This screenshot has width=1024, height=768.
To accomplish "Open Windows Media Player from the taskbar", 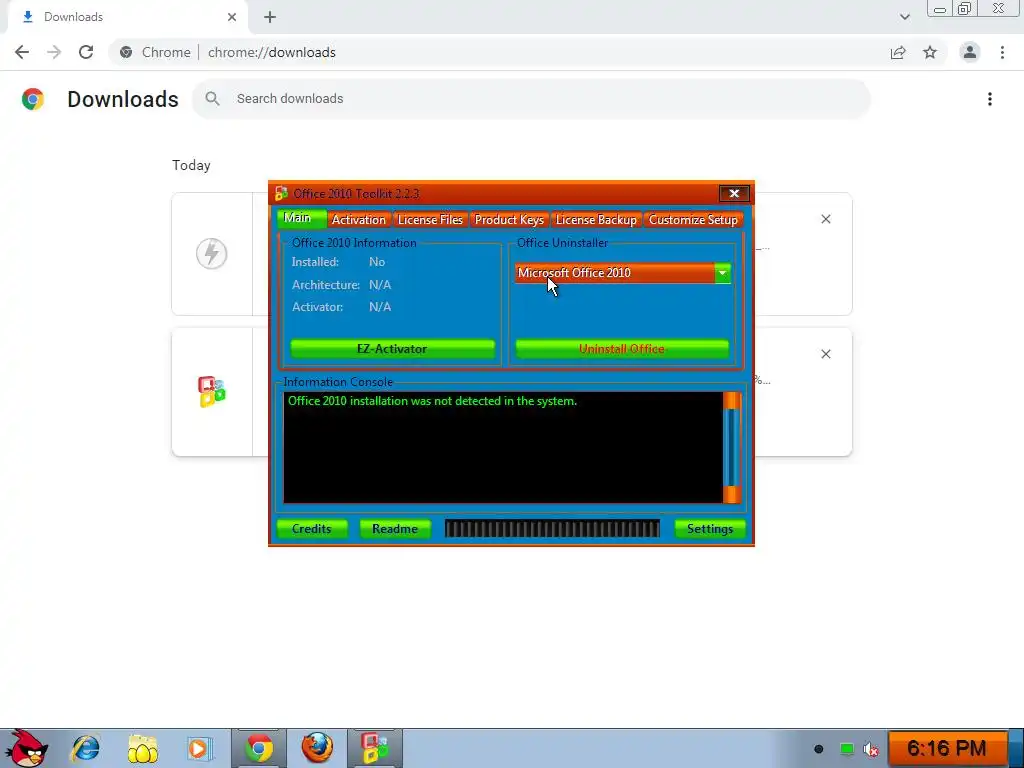I will [x=199, y=748].
